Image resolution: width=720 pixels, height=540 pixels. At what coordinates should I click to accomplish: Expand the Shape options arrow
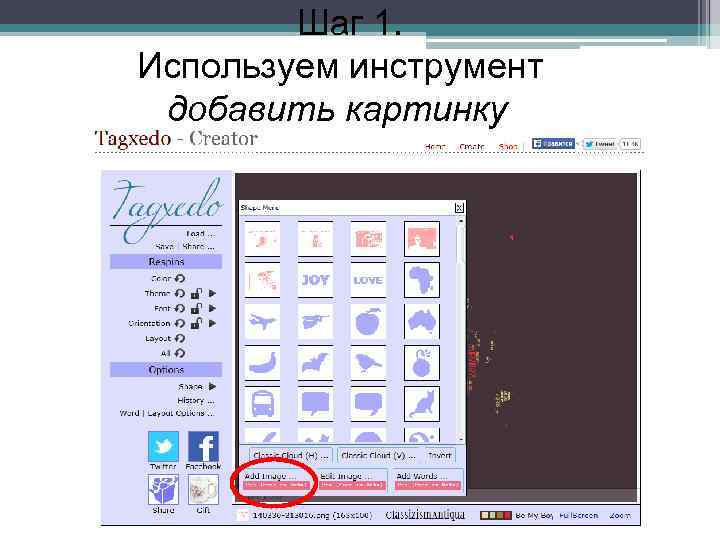pos(212,386)
